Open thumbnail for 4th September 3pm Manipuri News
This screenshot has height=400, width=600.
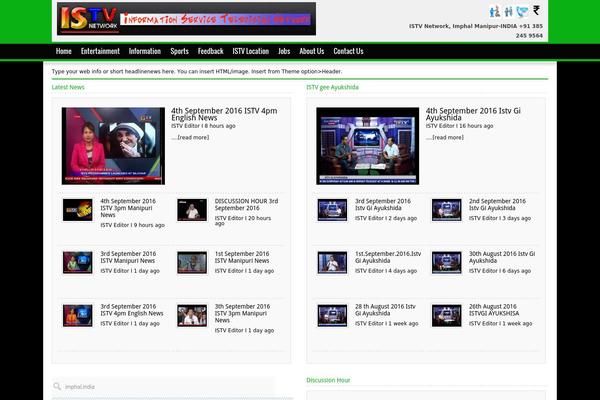coord(78,210)
